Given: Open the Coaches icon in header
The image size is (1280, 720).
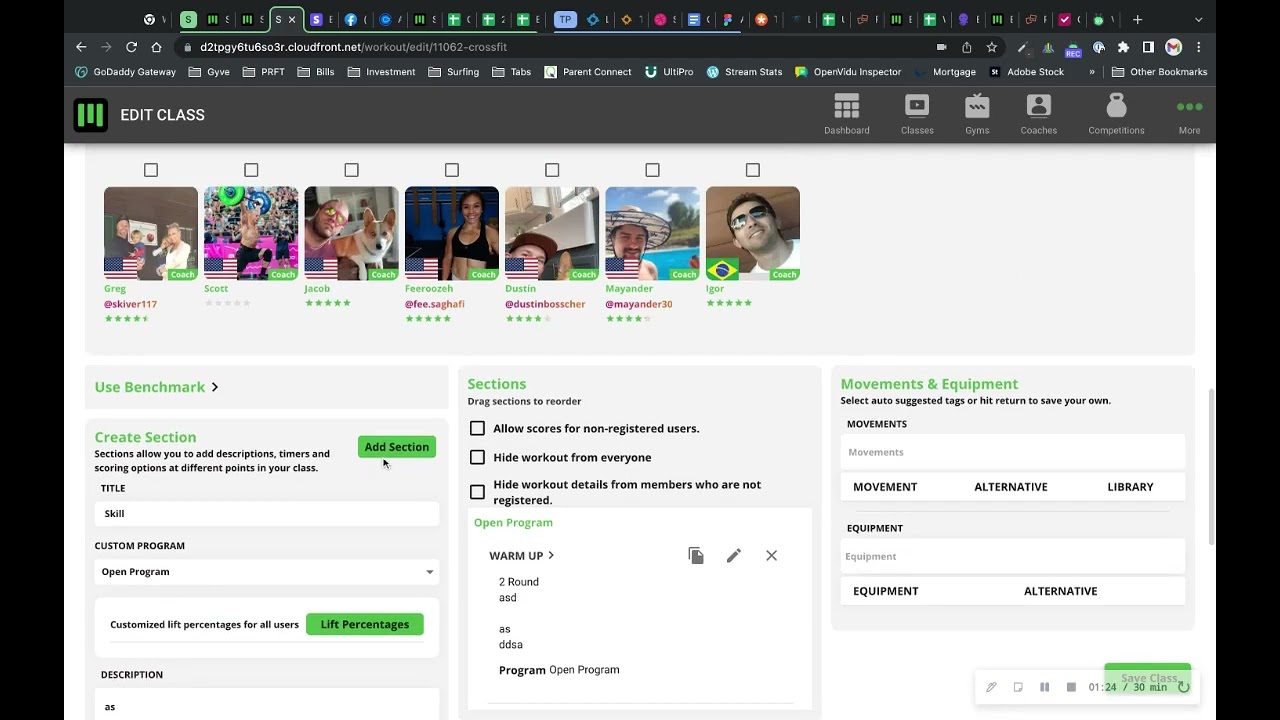Looking at the screenshot, I should tap(1038, 106).
